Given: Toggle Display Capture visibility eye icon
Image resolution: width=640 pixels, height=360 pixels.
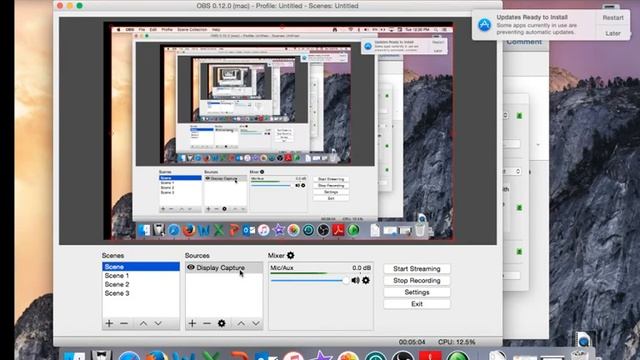Looking at the screenshot, I should (191, 267).
